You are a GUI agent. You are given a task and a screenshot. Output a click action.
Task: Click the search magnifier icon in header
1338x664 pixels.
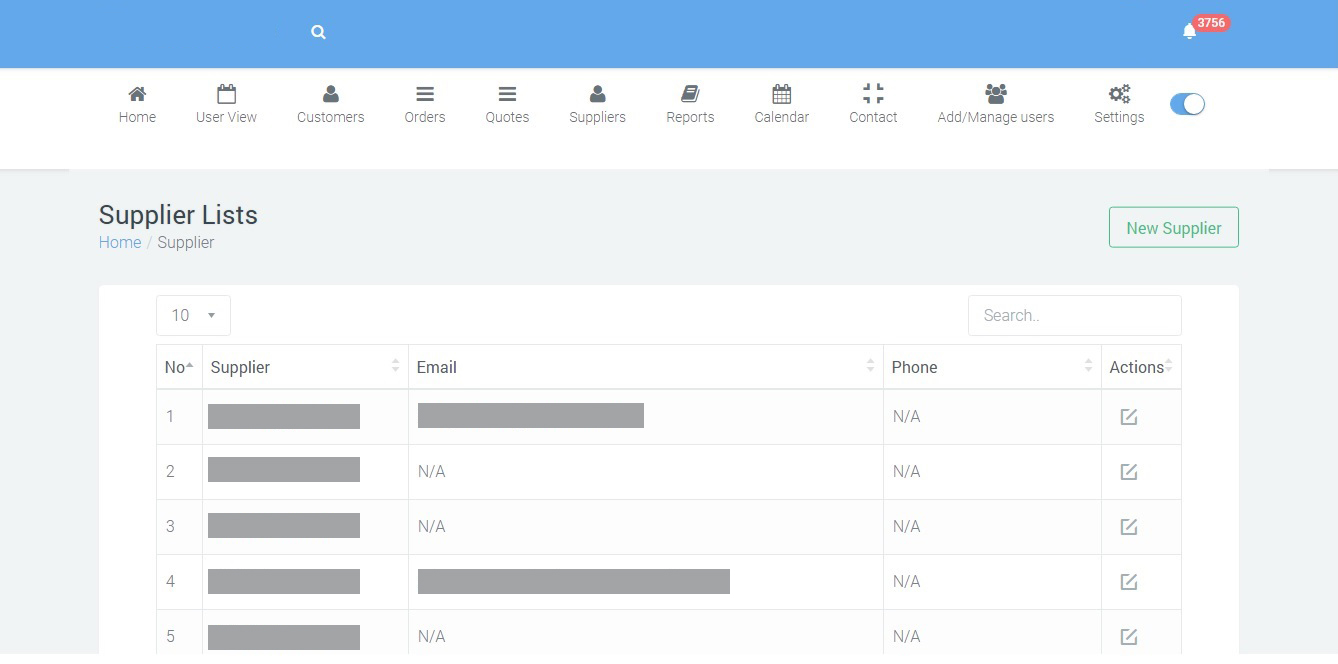coord(318,32)
